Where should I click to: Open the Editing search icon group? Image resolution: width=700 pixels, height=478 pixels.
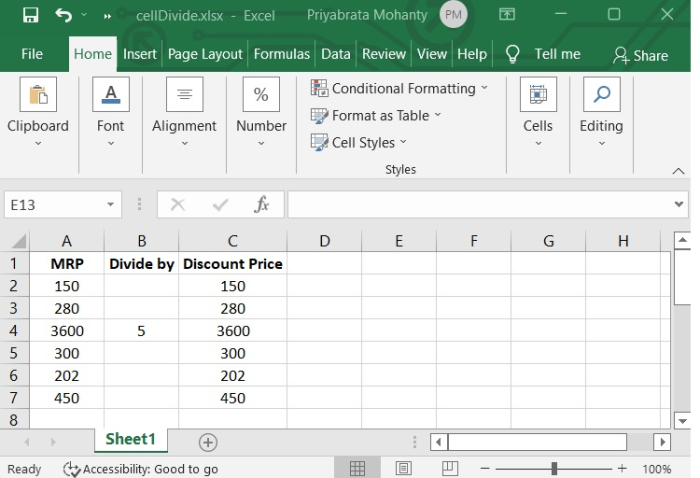pyautogui.click(x=601, y=96)
